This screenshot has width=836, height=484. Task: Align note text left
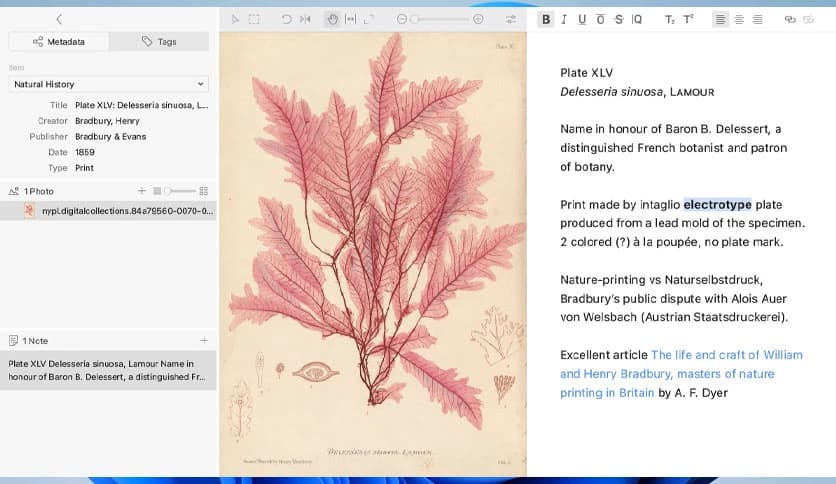tap(720, 20)
